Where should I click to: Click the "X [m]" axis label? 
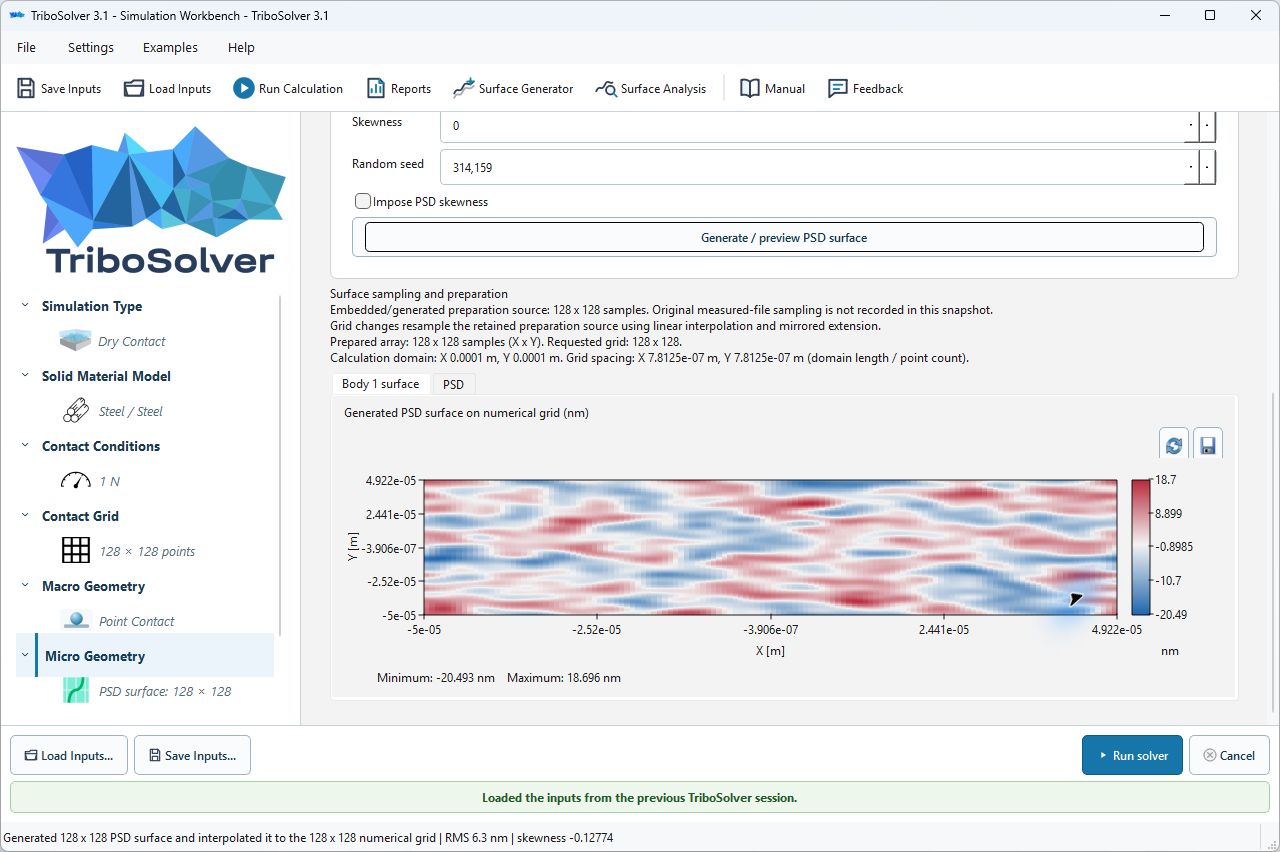pyautogui.click(x=769, y=651)
